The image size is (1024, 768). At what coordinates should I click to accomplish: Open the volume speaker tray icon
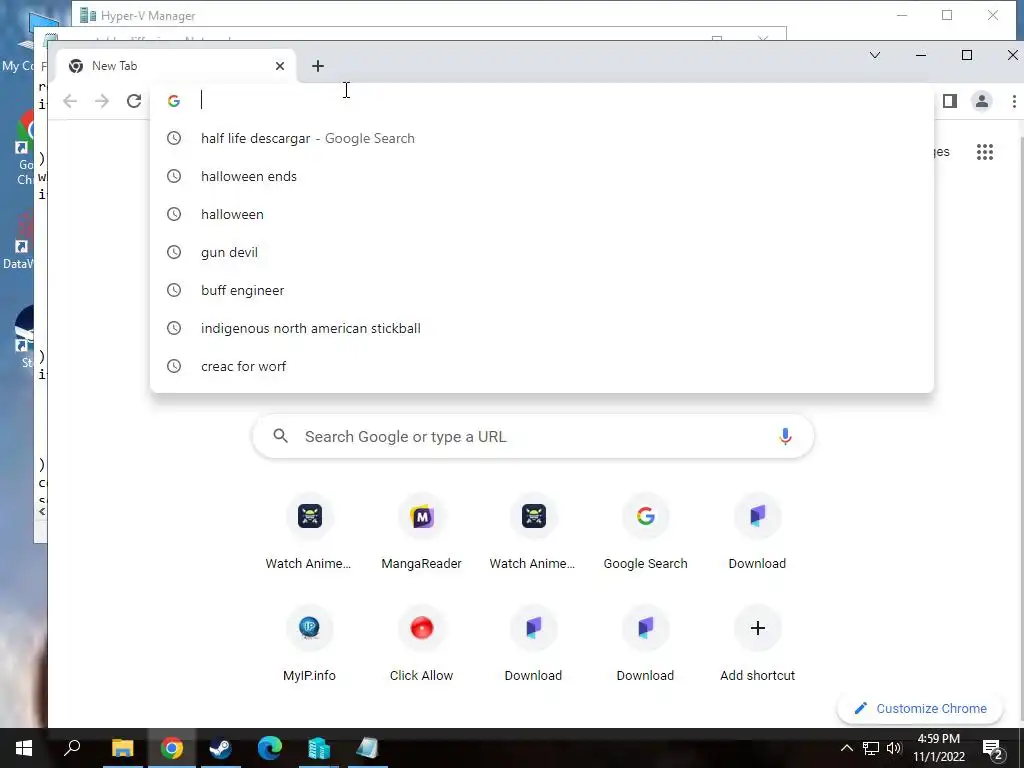coord(894,748)
